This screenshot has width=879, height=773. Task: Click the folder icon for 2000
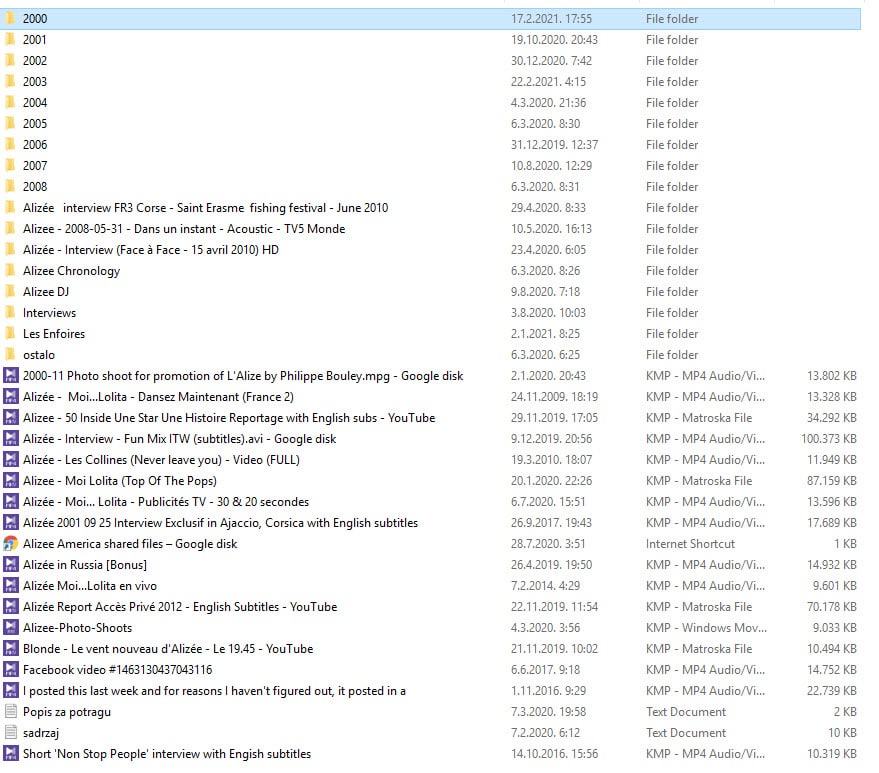pyautogui.click(x=10, y=18)
